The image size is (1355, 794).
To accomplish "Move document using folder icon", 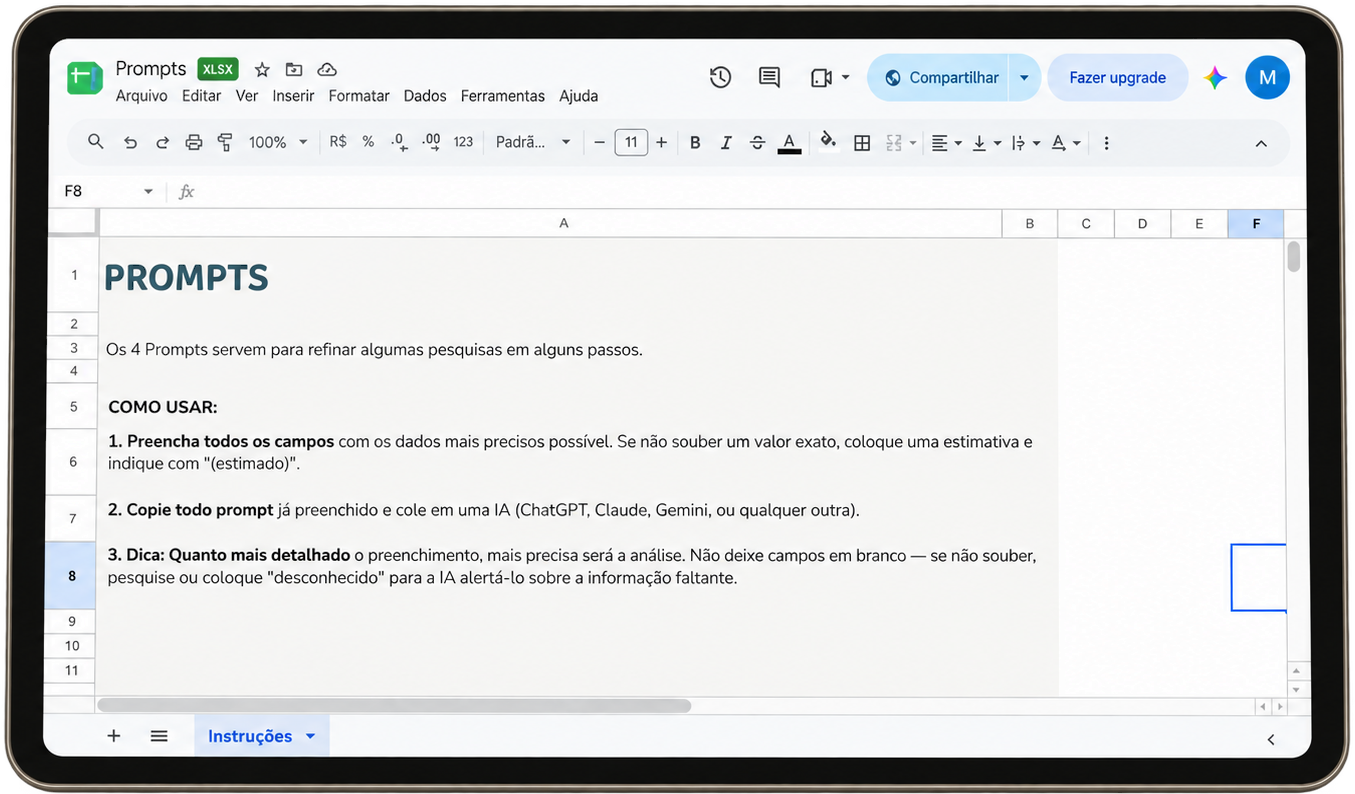I will coord(293,69).
